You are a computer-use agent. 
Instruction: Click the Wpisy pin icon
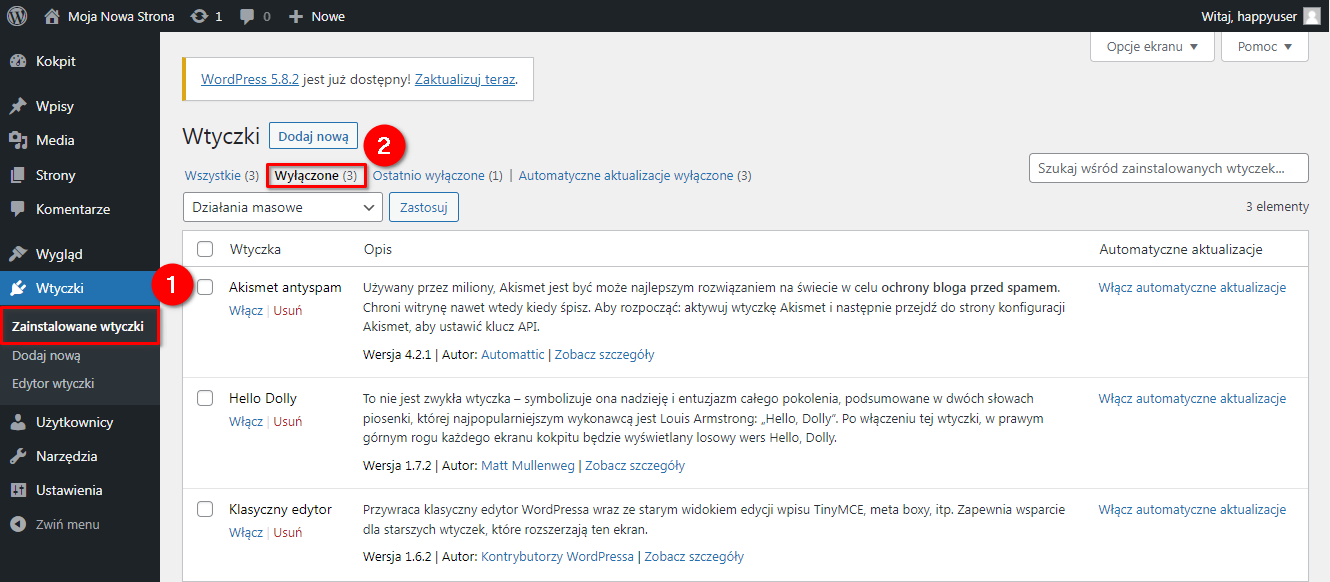[17, 106]
